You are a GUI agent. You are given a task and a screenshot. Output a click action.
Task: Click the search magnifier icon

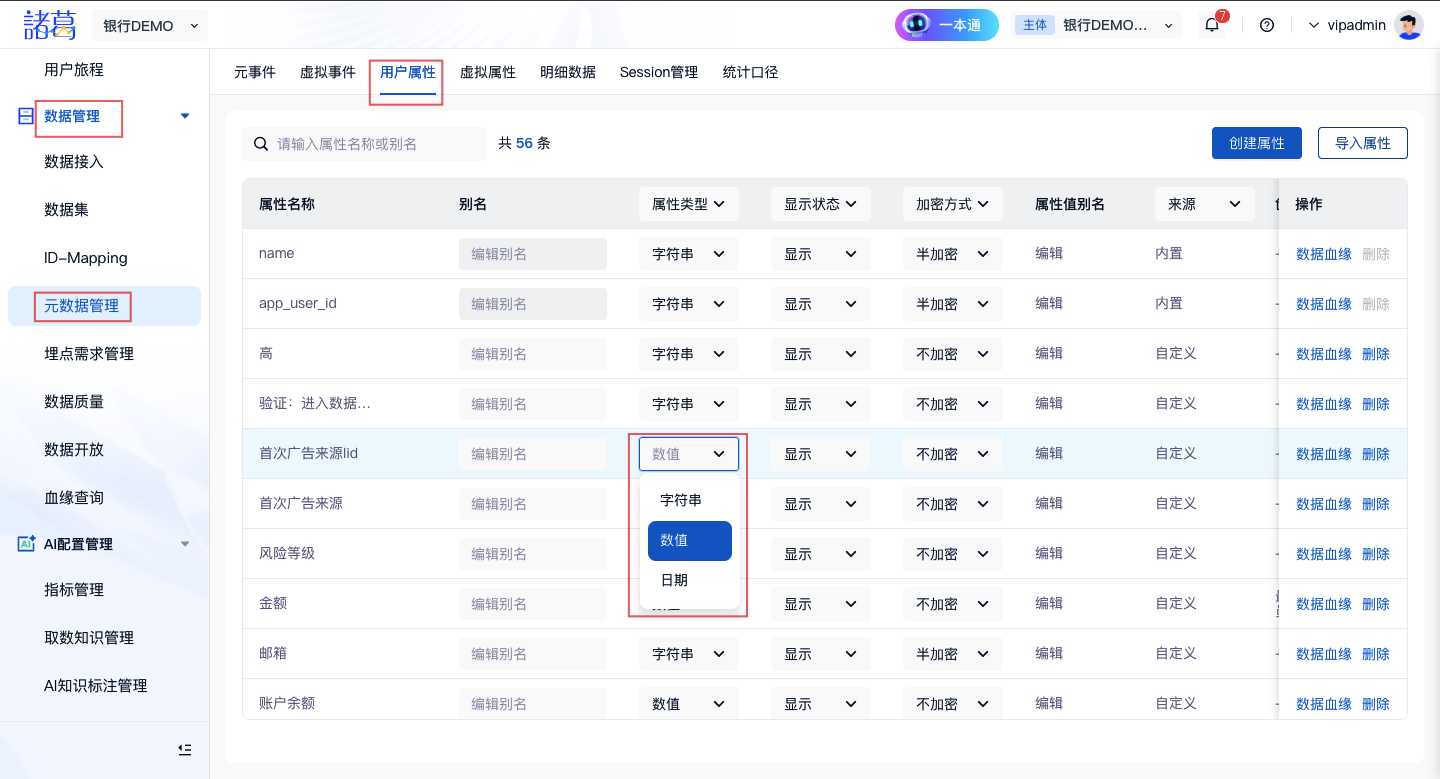(261, 144)
